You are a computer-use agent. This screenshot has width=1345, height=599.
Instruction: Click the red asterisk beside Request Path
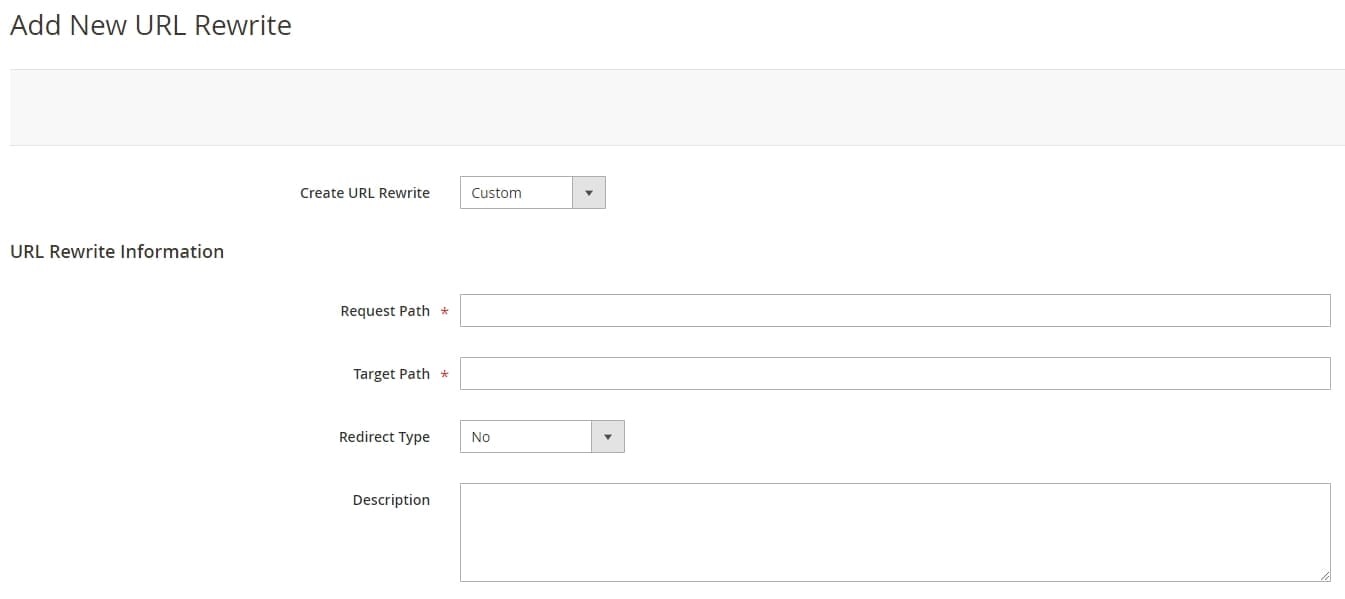tap(444, 312)
